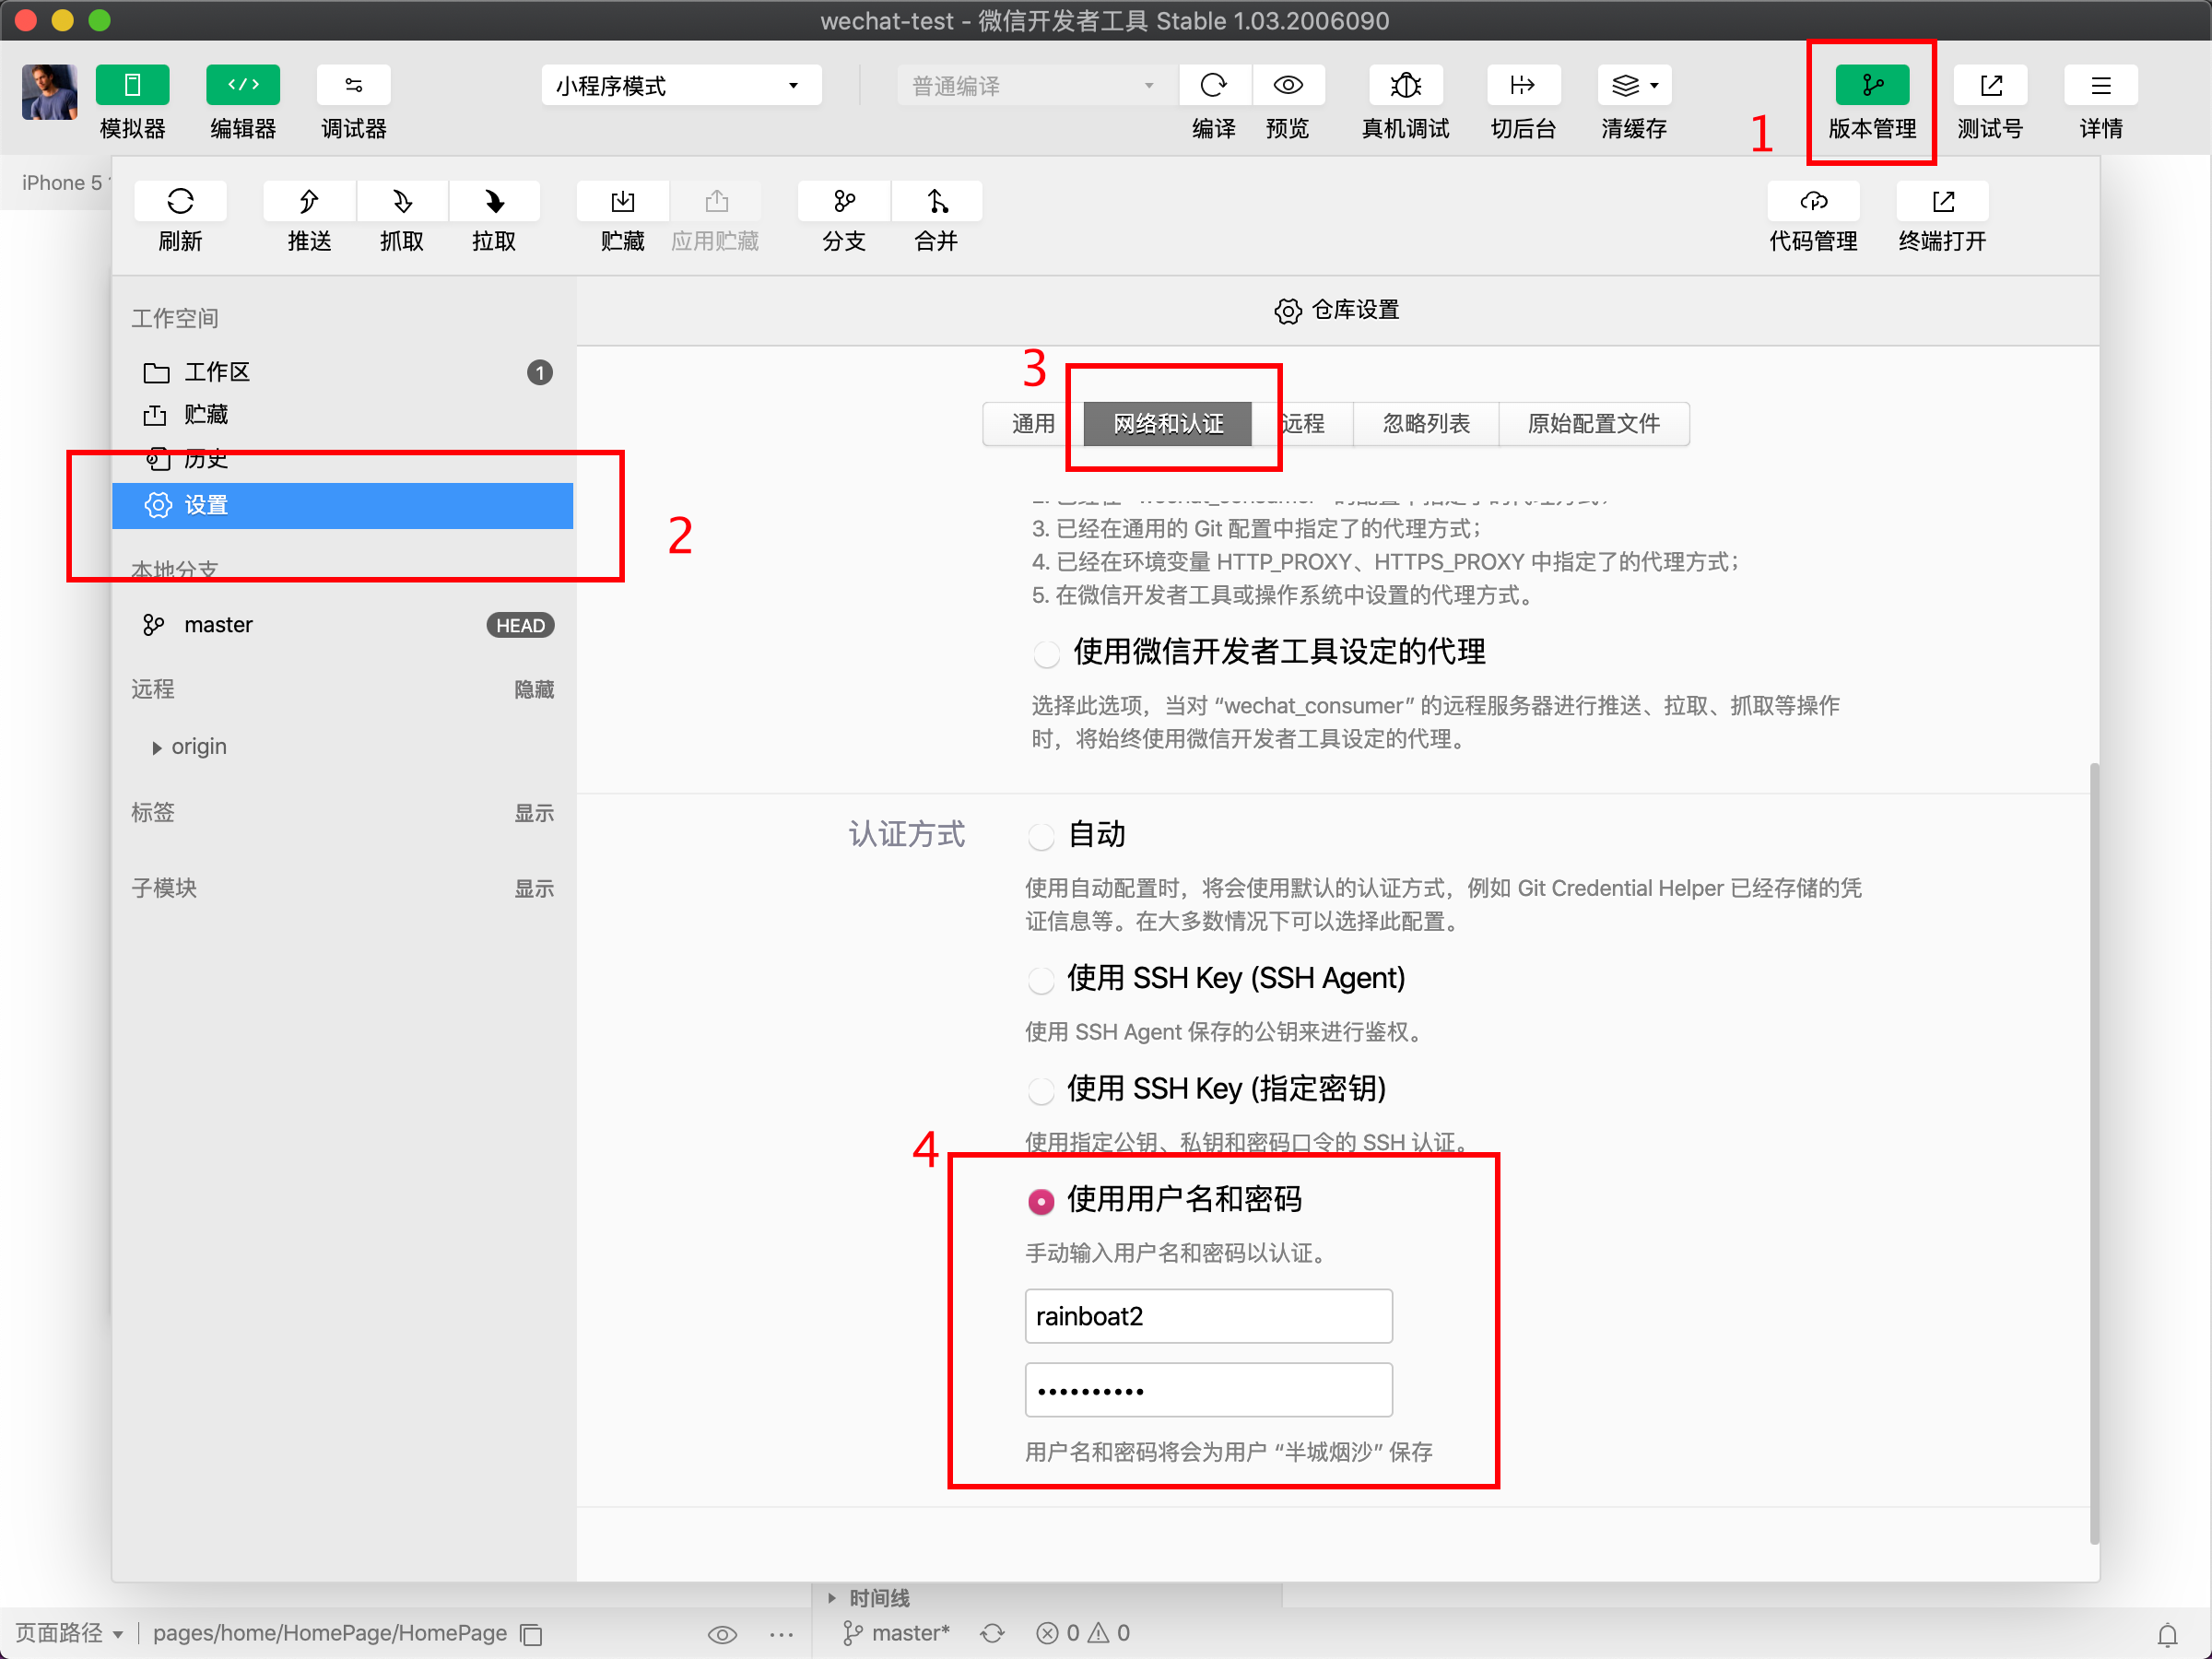The width and height of the screenshot is (2212, 1659).
Task: Toggle the Debugger (调试器) panel button
Action: coord(353,85)
